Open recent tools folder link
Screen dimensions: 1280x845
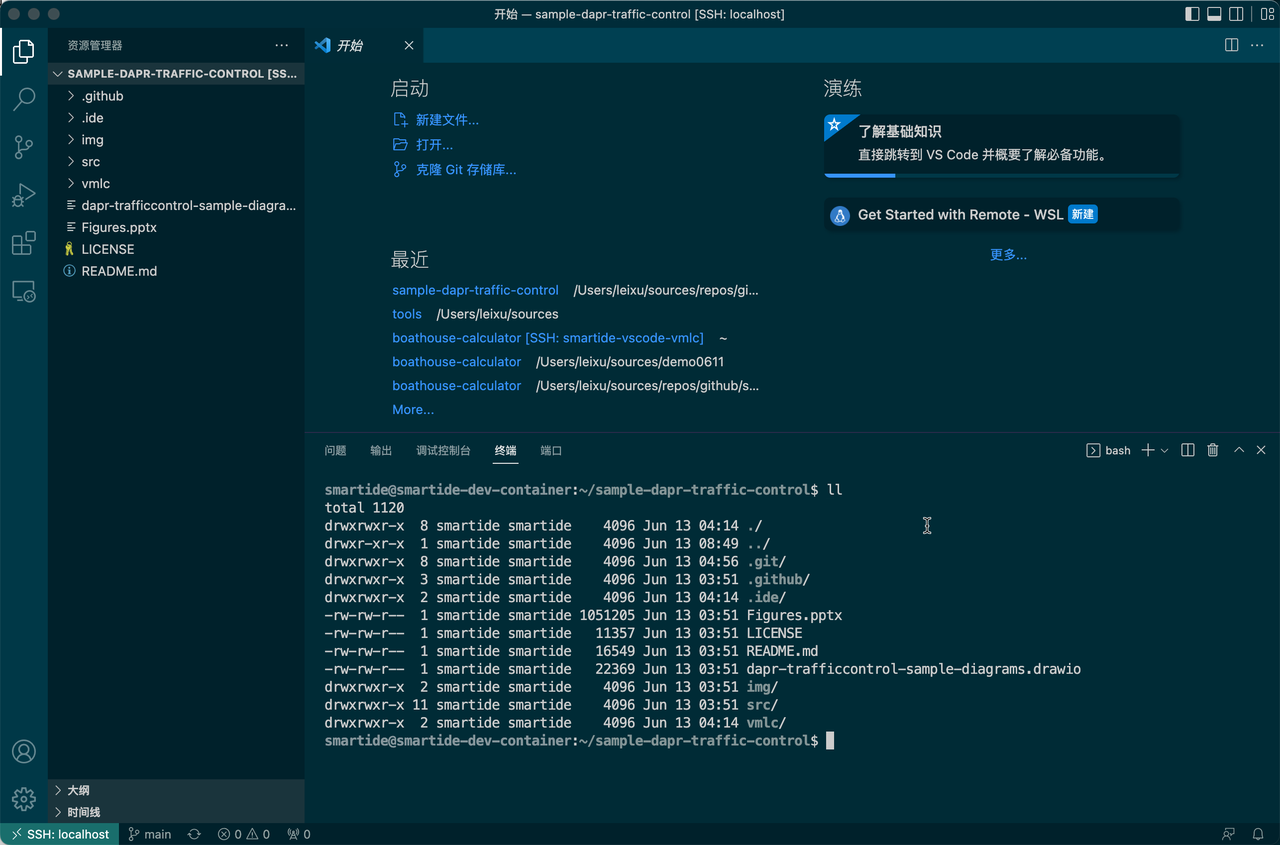407,314
